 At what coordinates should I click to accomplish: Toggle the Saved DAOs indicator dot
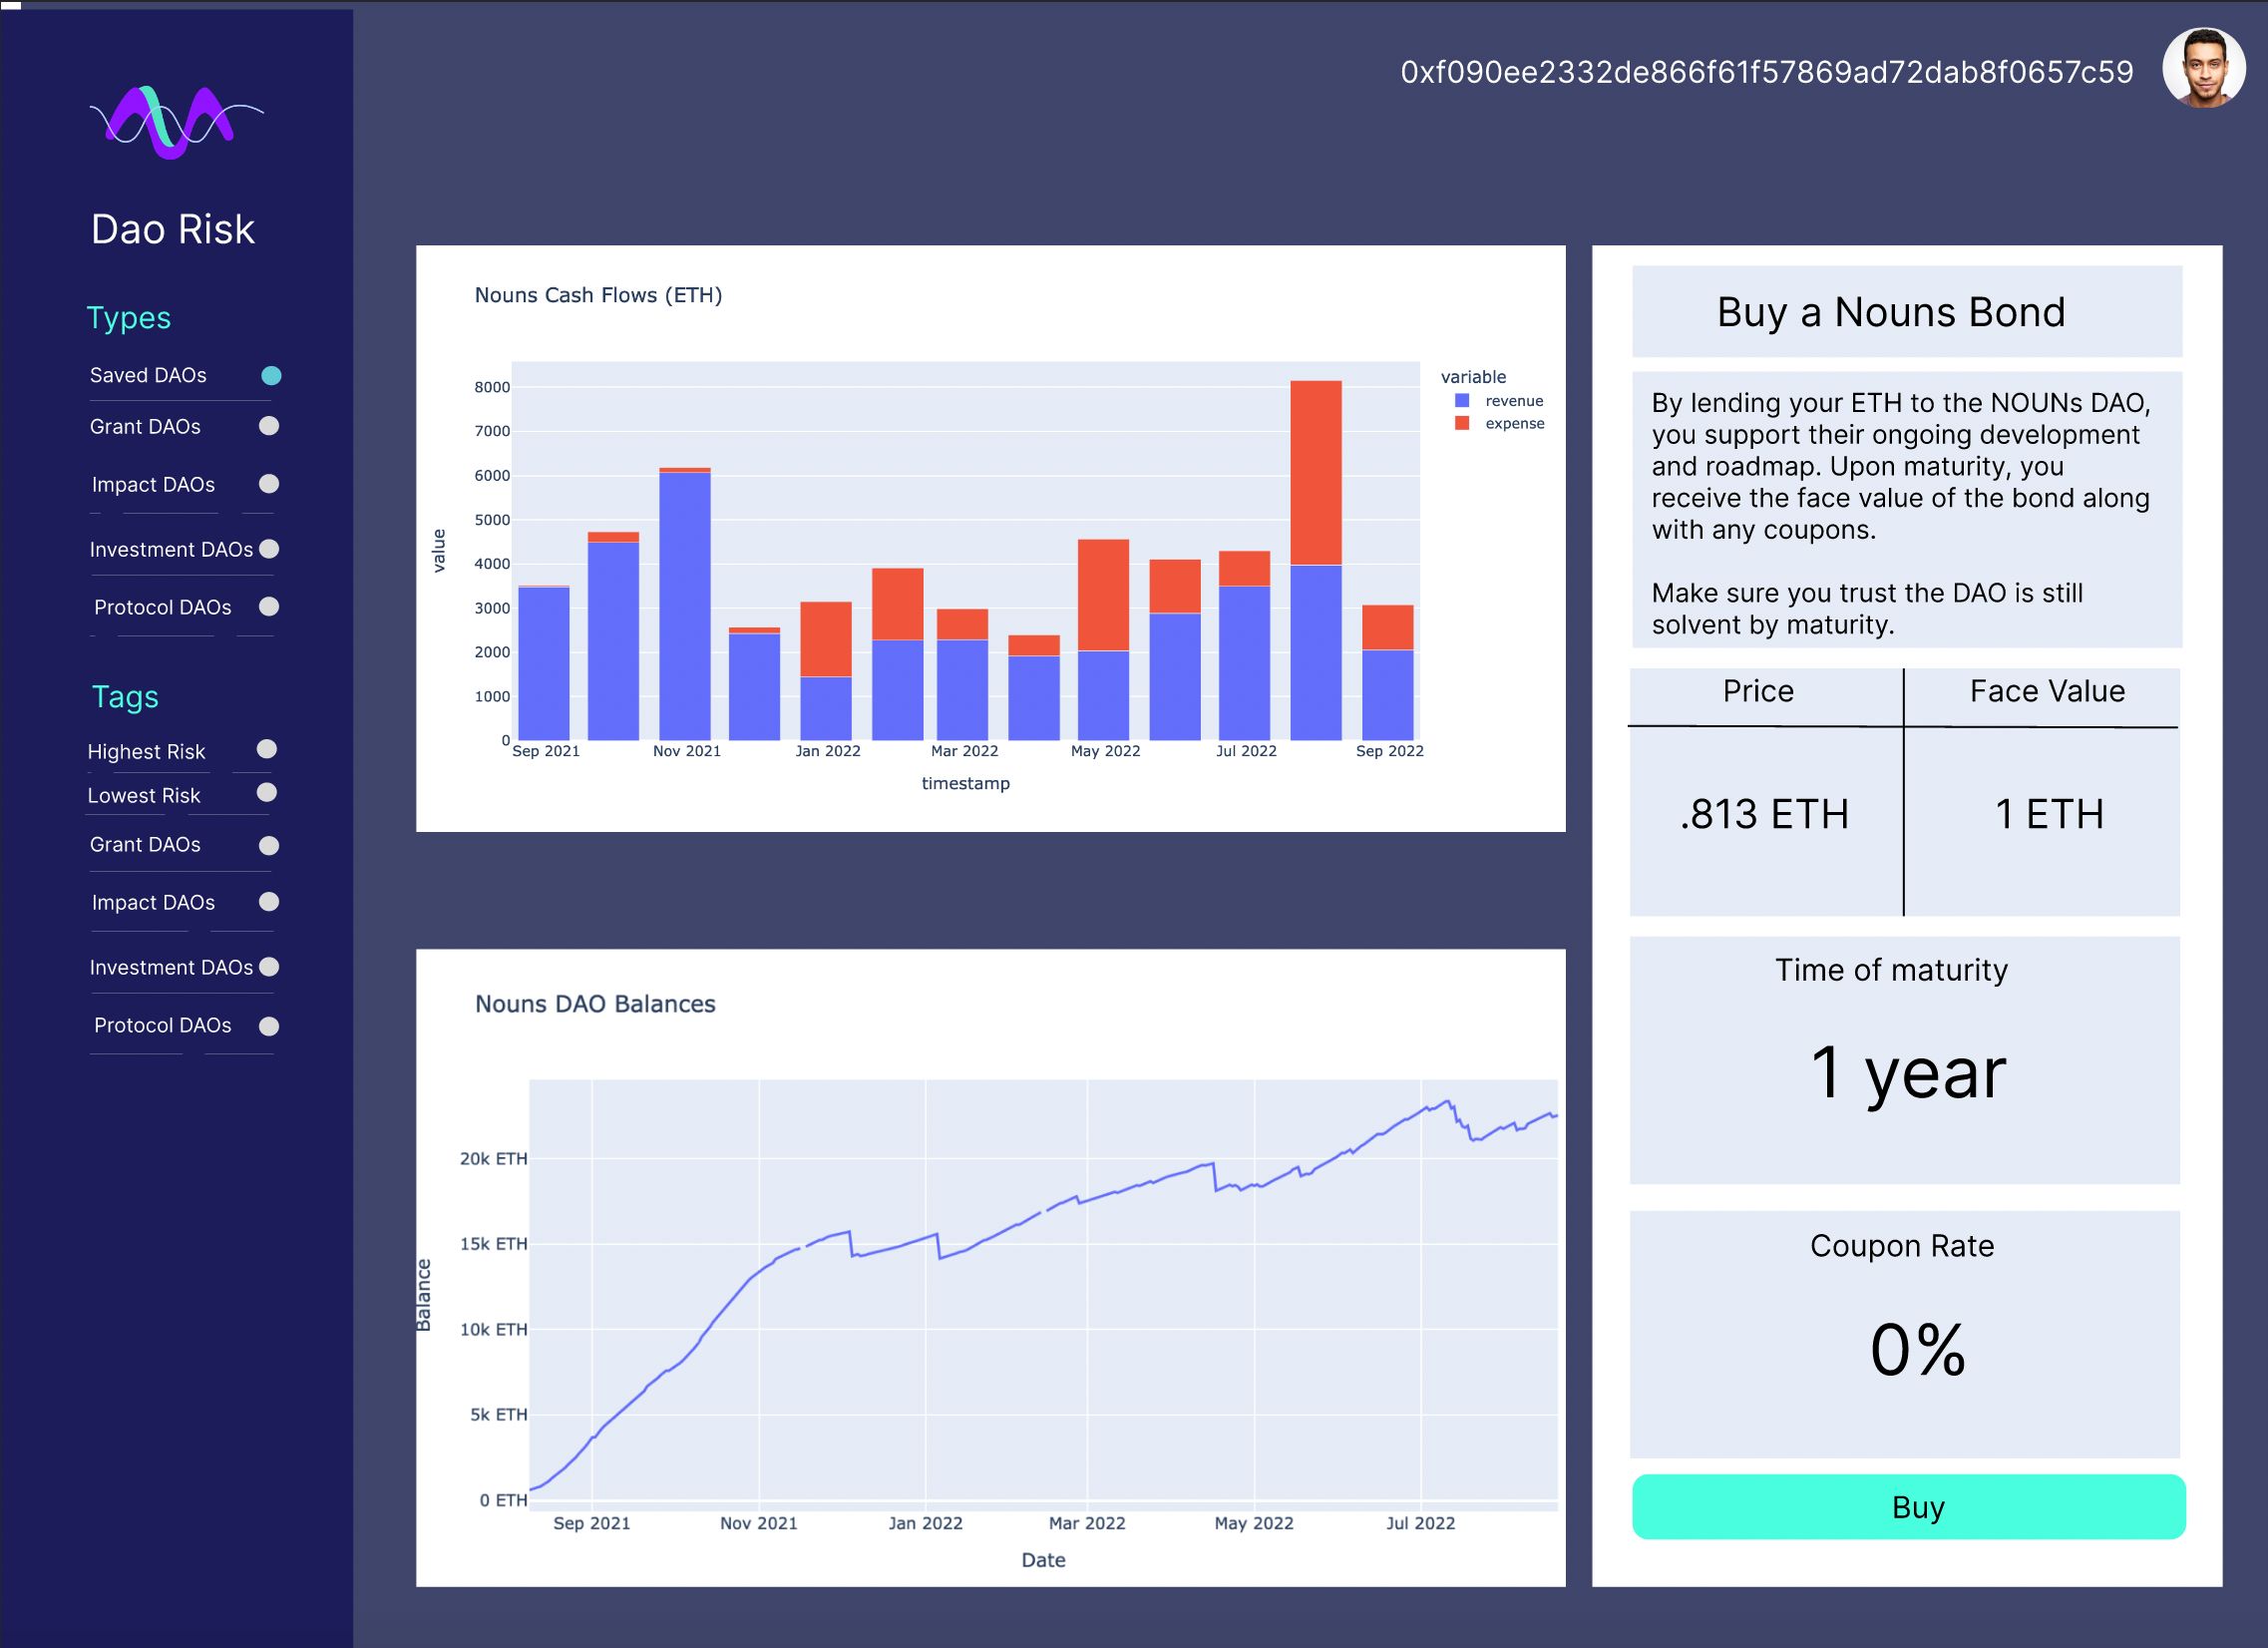pos(269,373)
